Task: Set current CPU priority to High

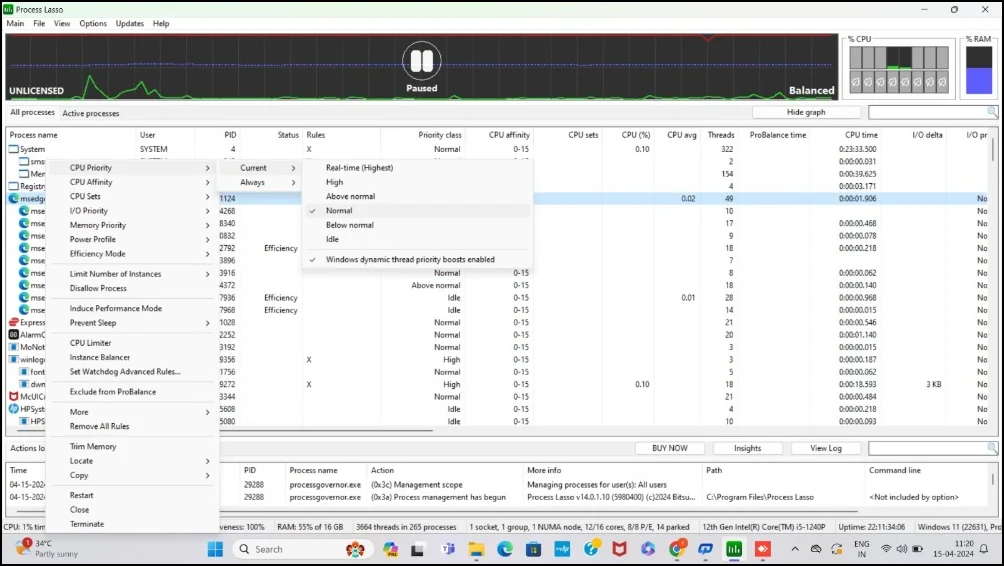Action: 417,182
